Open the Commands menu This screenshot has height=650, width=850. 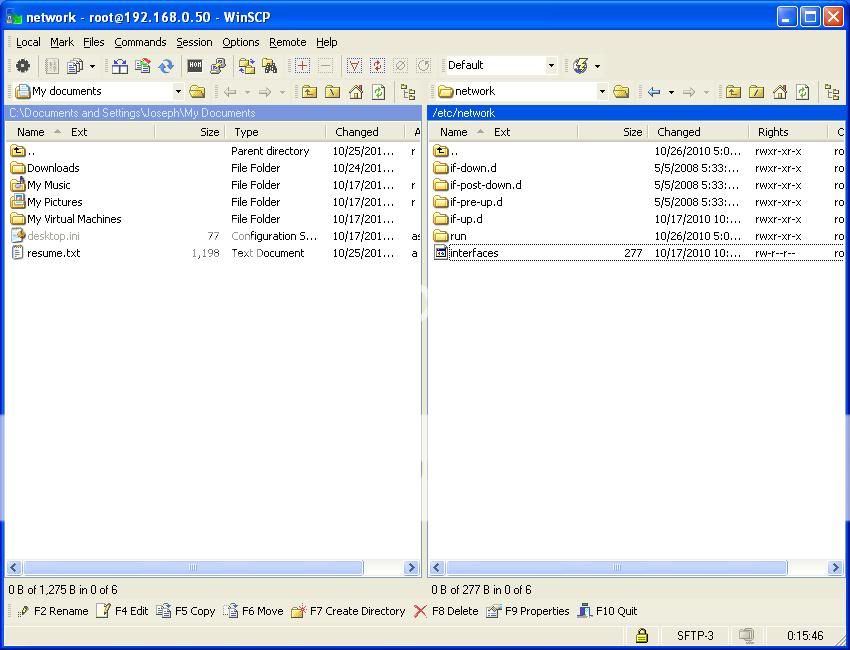point(140,42)
